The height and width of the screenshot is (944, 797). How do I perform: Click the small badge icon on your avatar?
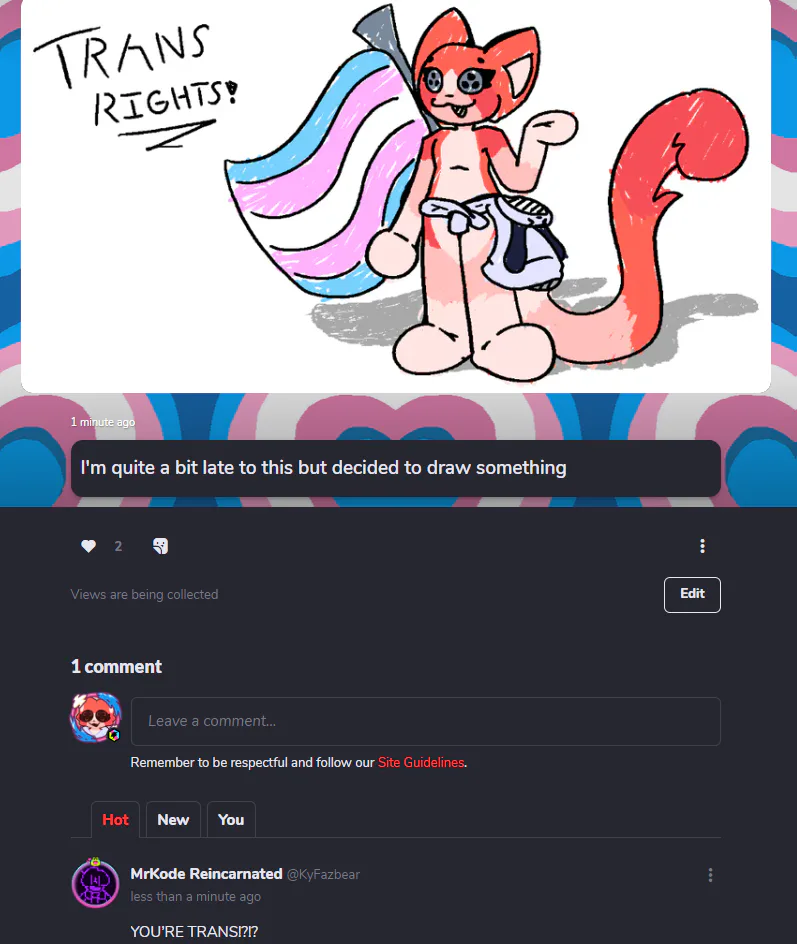114,735
